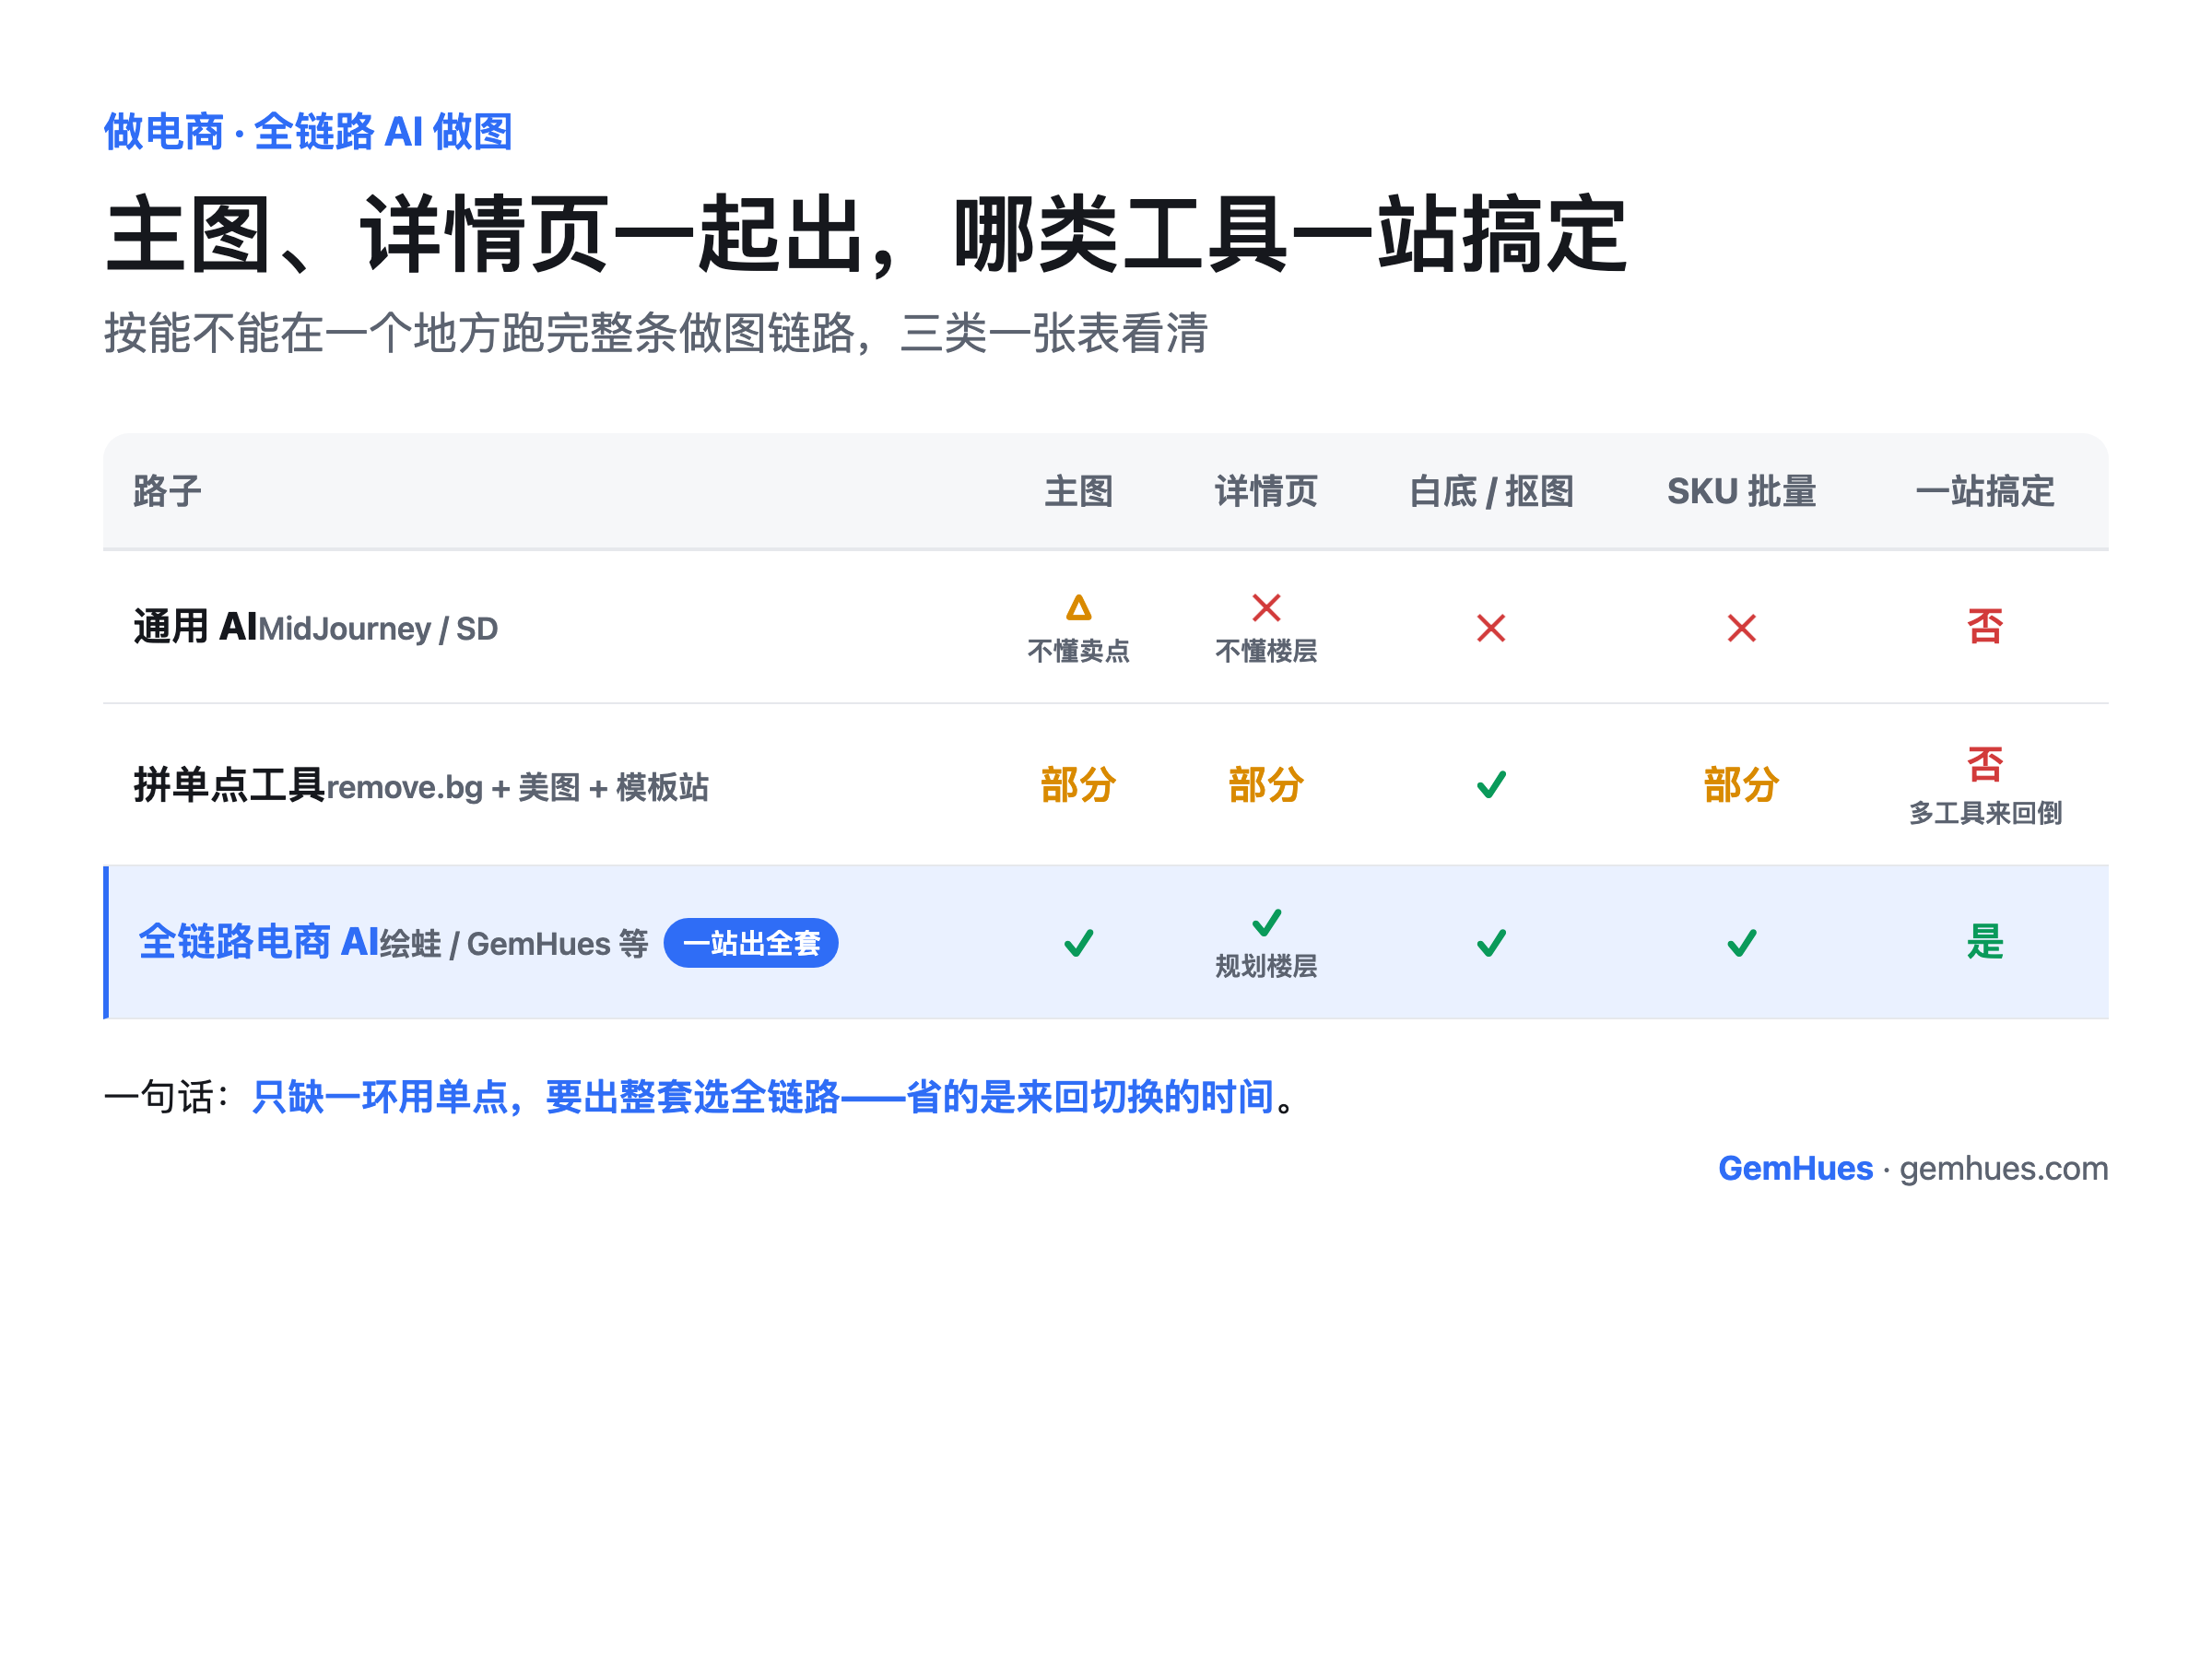Screen dimensions: 2212x1659
Task: Click the SKU 批量 column header
Action: pyautogui.click(x=1742, y=491)
